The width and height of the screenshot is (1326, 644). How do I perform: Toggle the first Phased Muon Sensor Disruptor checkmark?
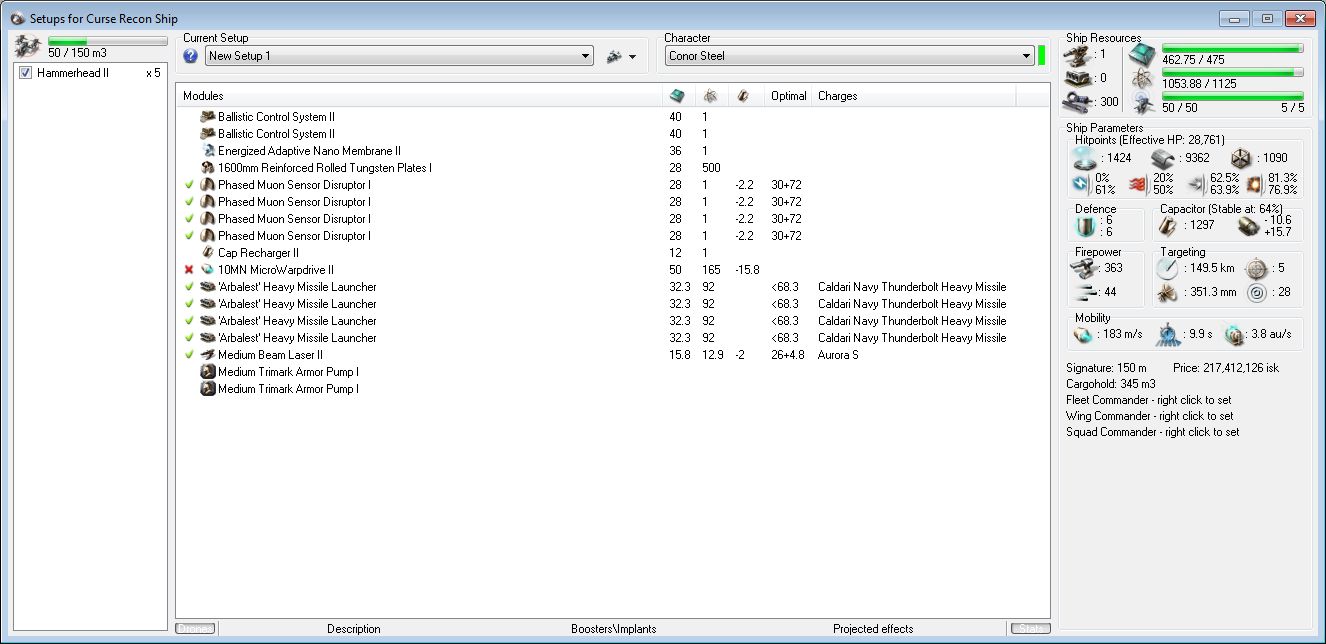point(189,185)
